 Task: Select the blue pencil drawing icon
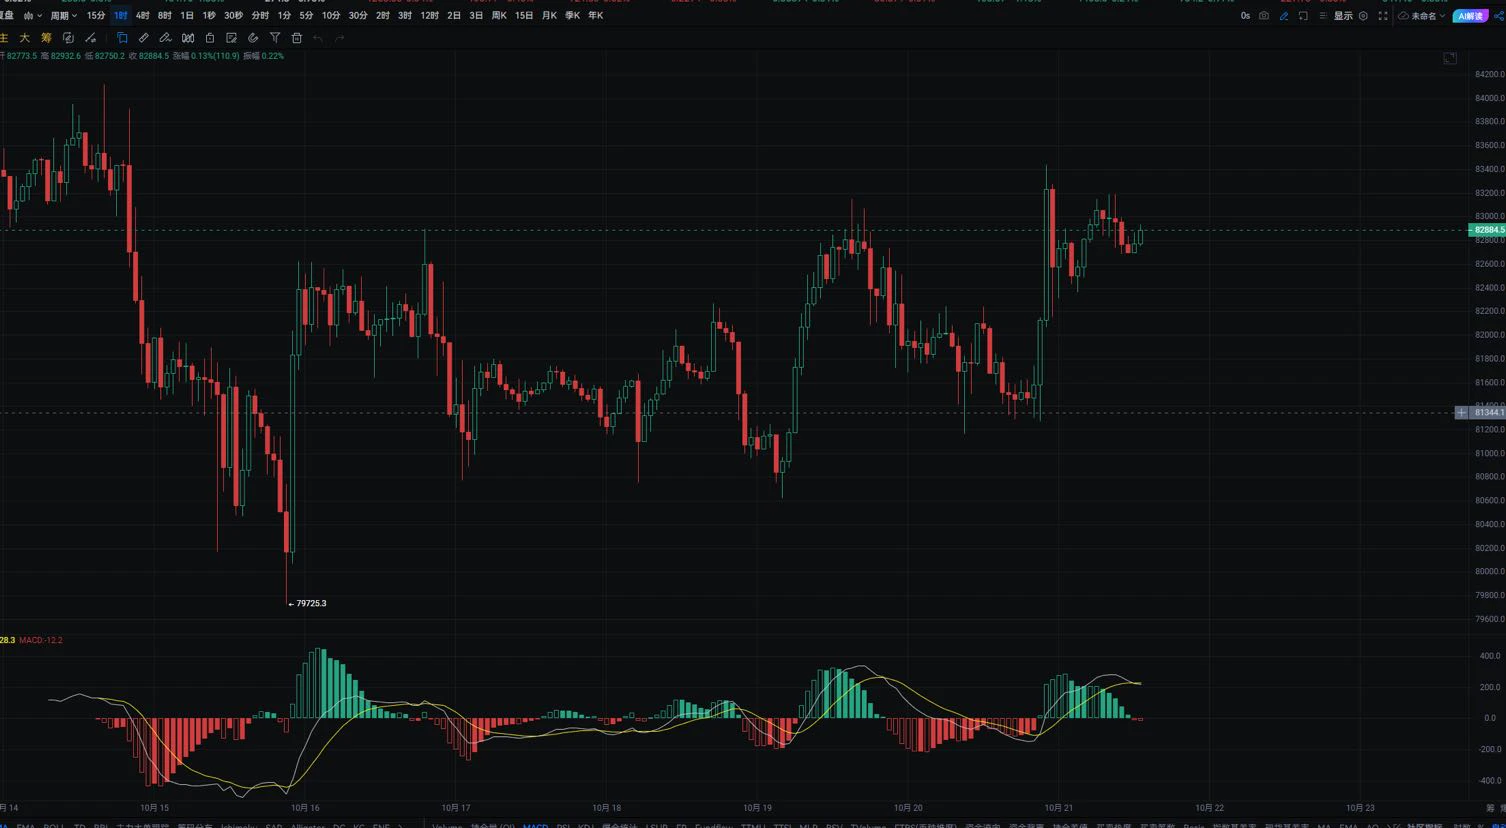[x=1284, y=16]
